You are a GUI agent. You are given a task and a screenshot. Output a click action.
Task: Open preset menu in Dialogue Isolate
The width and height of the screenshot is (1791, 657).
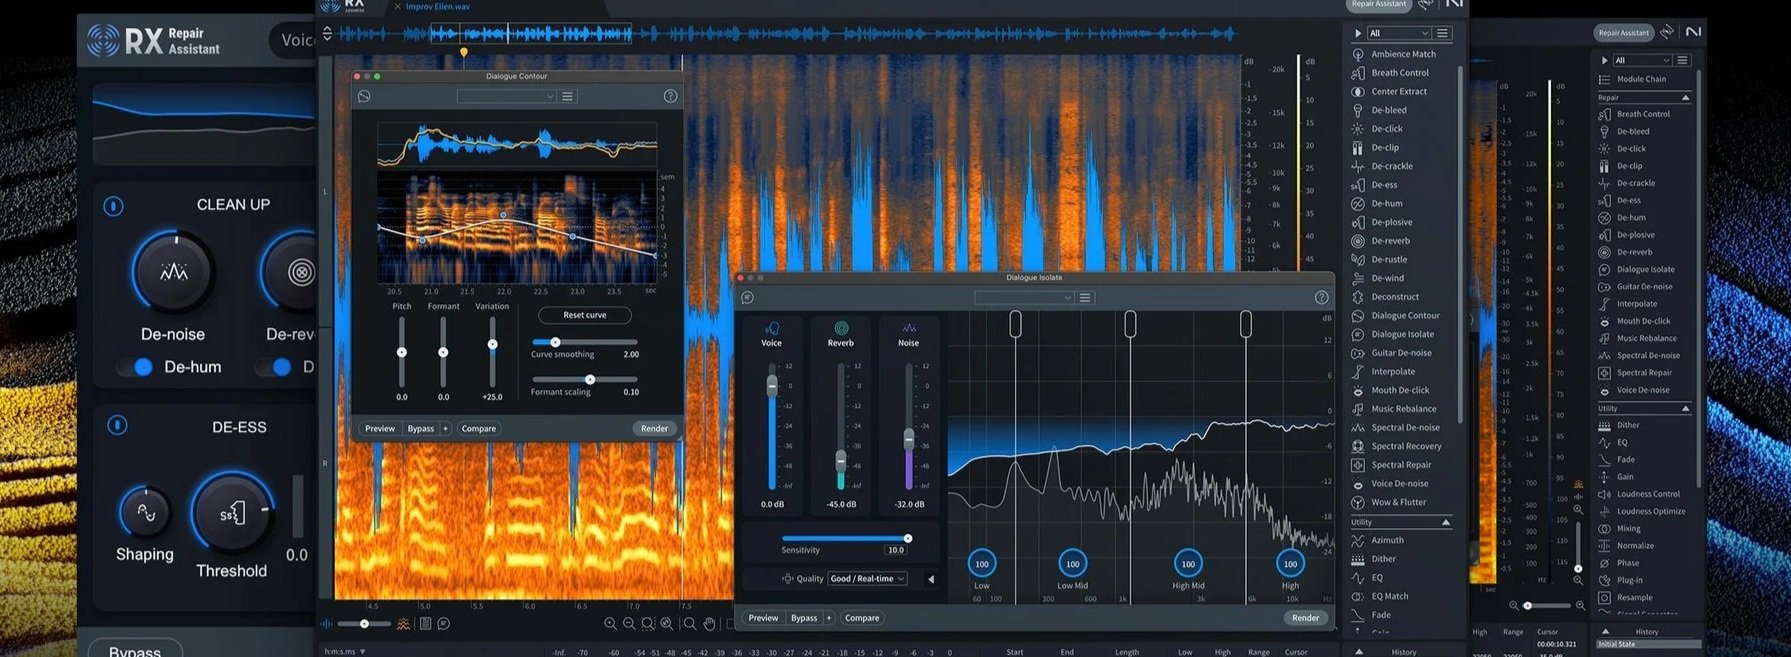tap(1085, 297)
